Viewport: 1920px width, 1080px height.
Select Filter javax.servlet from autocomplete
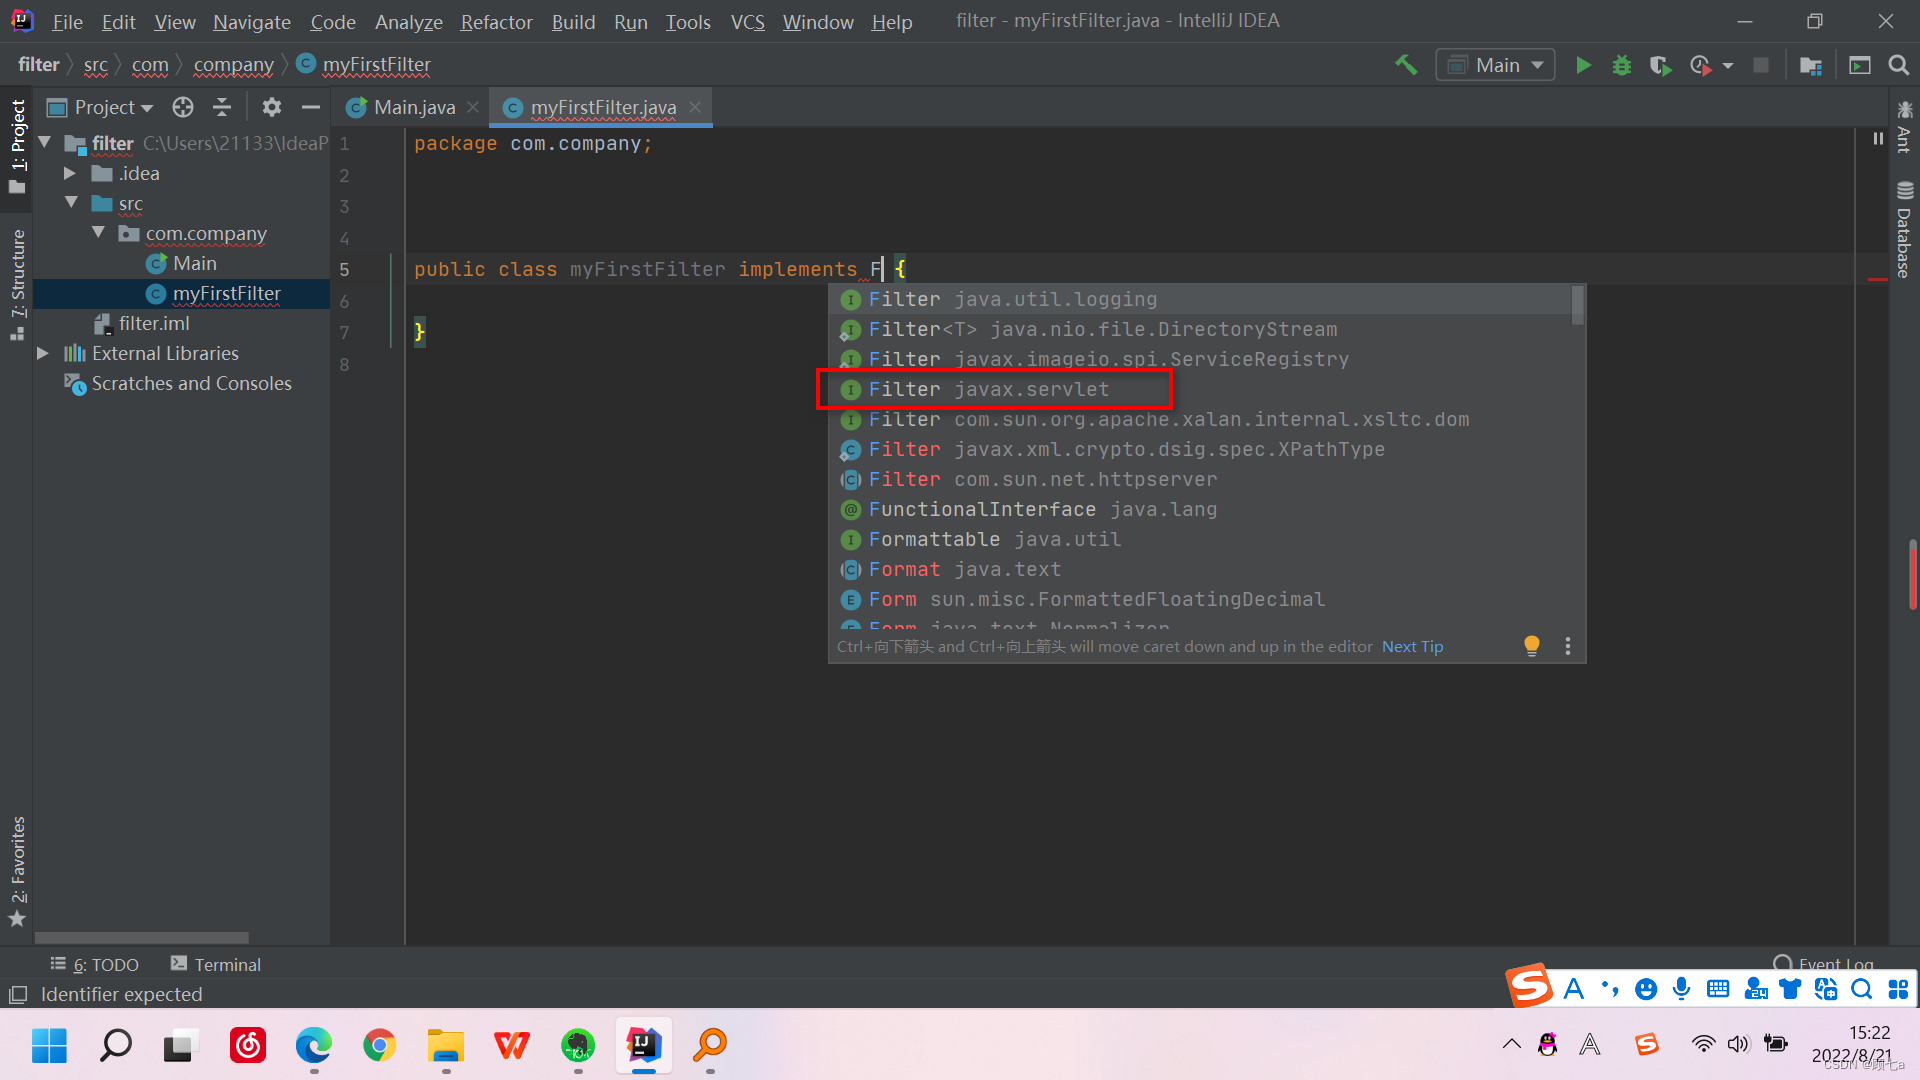click(x=988, y=389)
